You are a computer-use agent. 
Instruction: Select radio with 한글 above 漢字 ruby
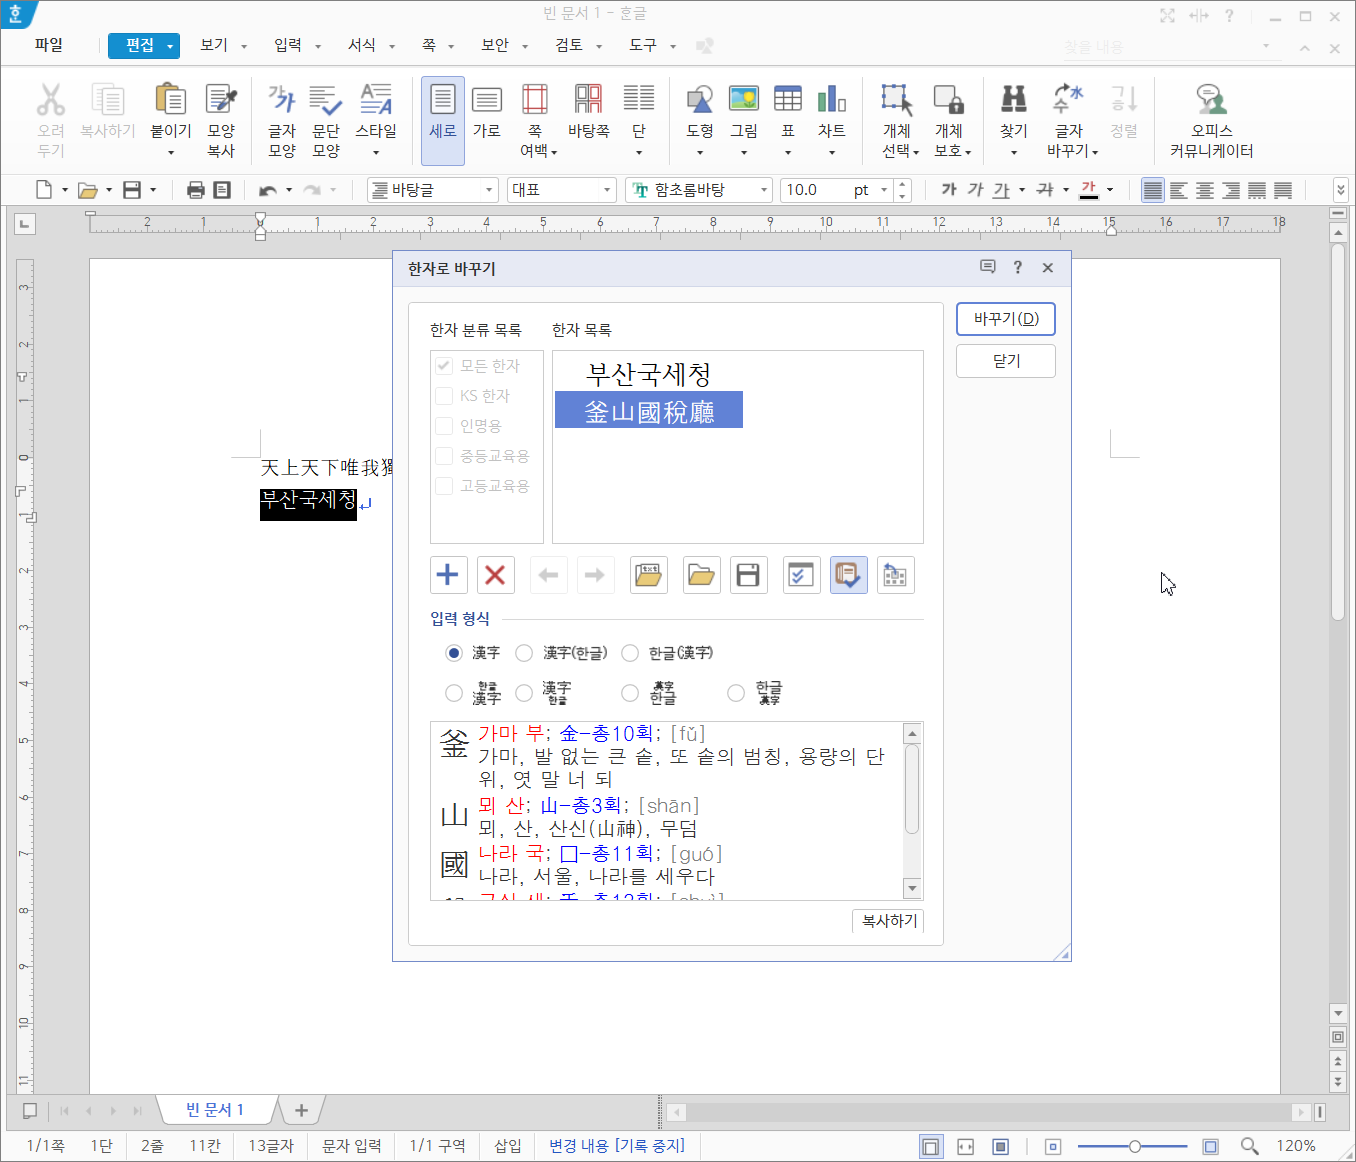pos(453,693)
